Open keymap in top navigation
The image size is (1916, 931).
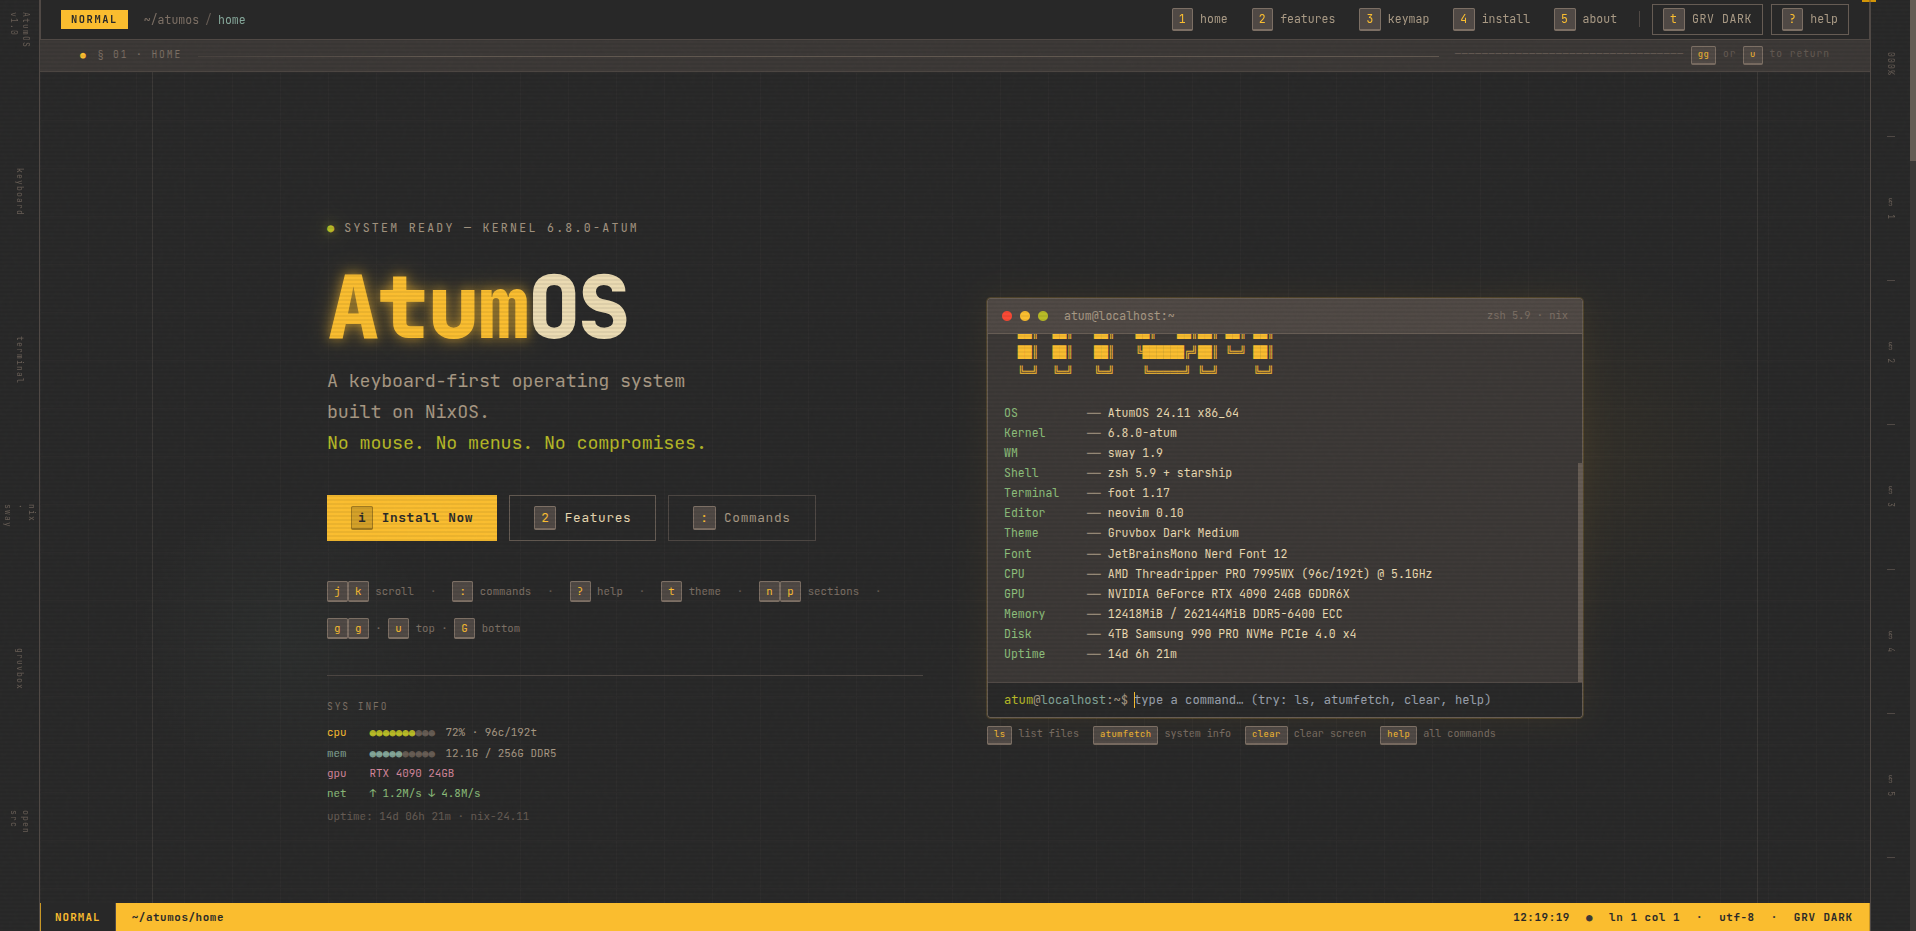[1395, 19]
